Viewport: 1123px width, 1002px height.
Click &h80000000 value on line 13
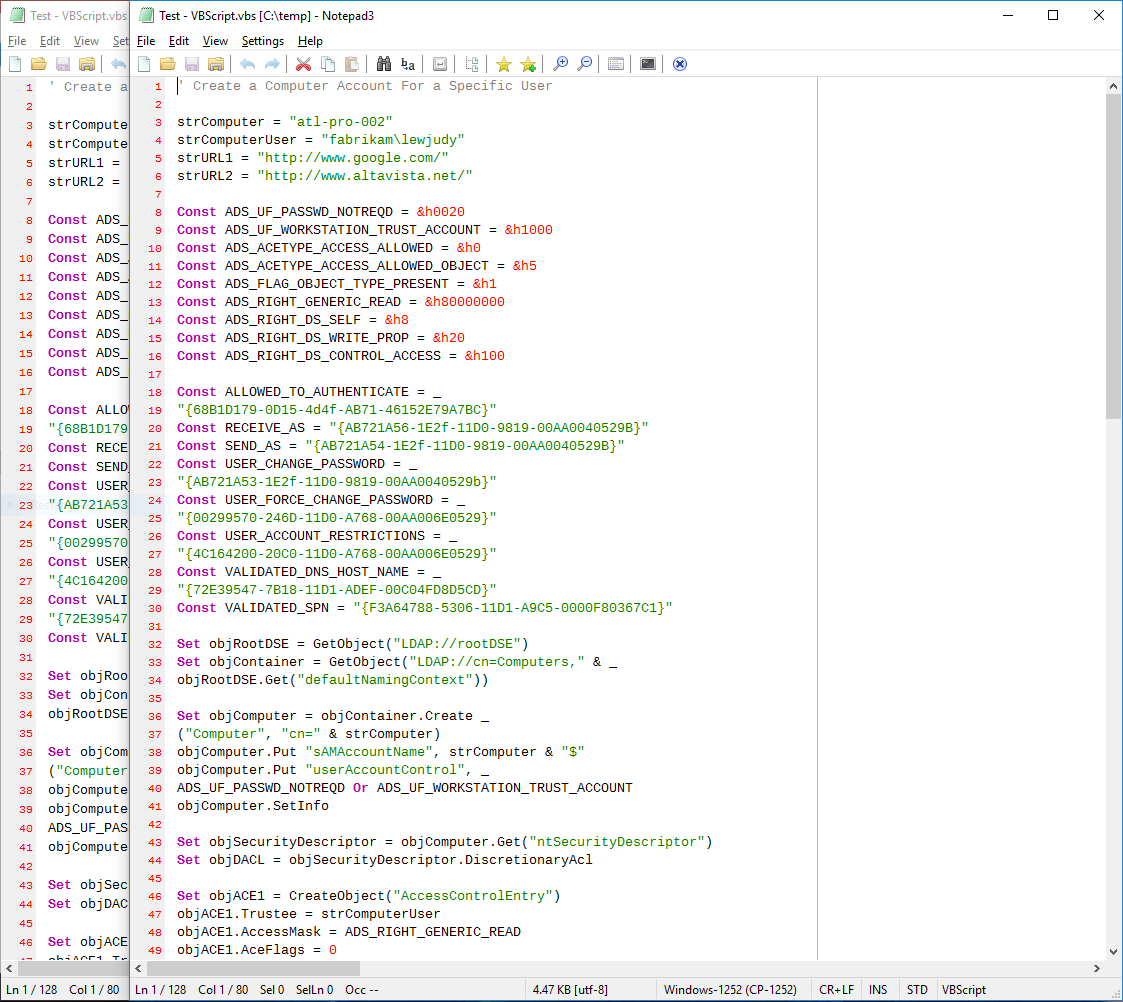[x=465, y=302]
